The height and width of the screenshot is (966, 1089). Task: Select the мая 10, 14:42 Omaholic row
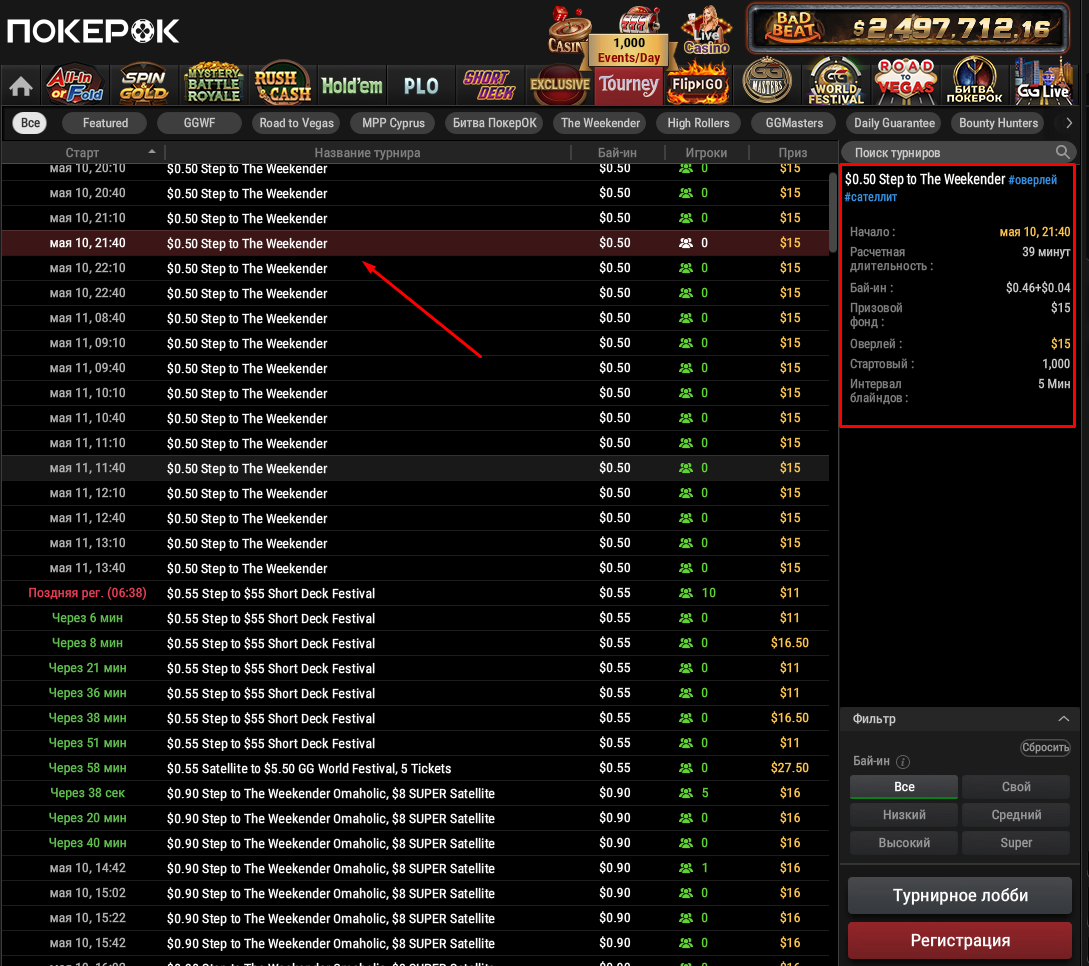click(x=415, y=868)
